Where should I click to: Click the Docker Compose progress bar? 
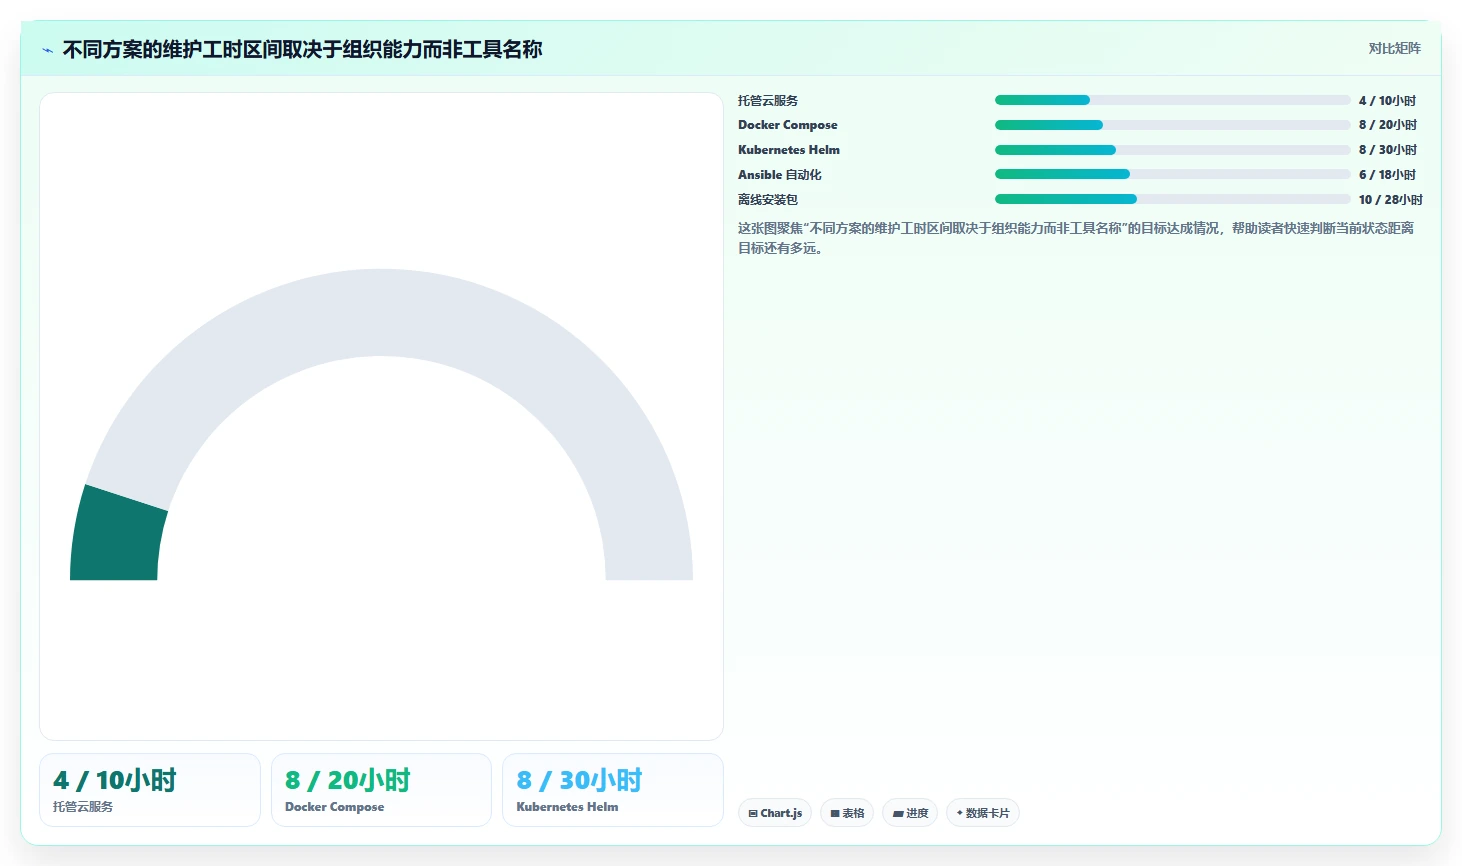point(1172,125)
